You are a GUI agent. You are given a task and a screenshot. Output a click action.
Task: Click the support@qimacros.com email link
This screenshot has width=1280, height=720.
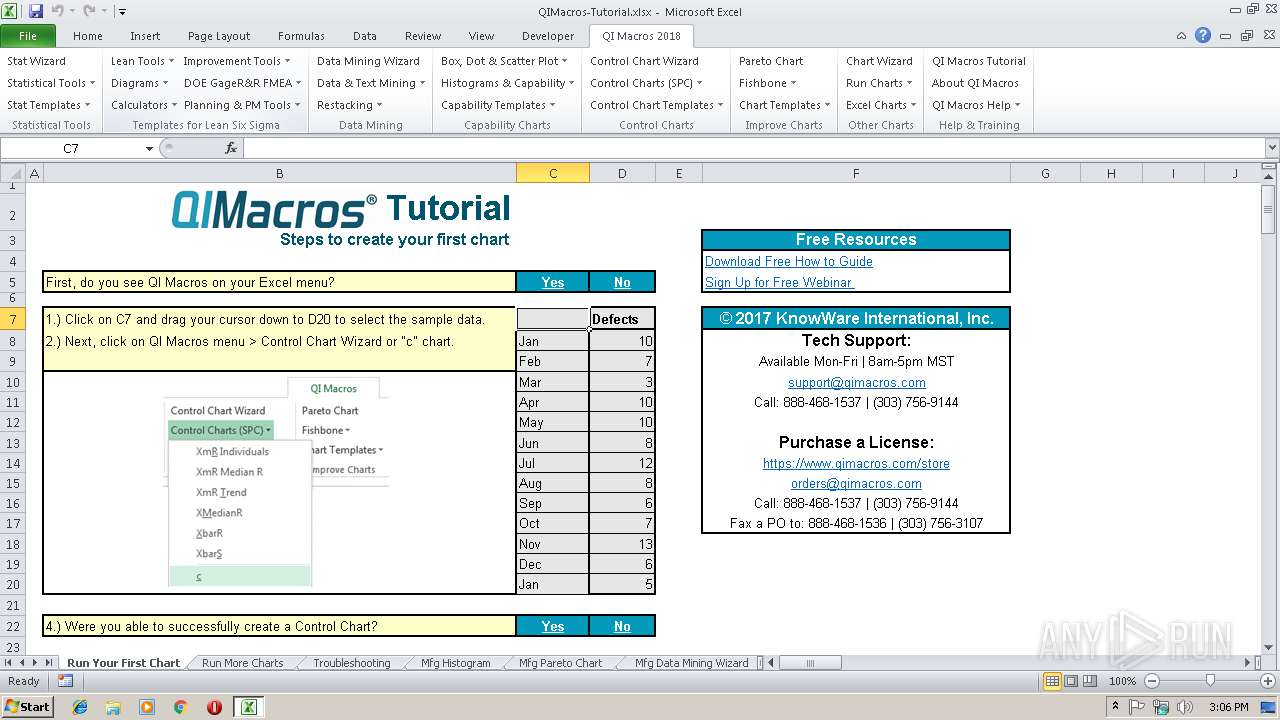(857, 382)
